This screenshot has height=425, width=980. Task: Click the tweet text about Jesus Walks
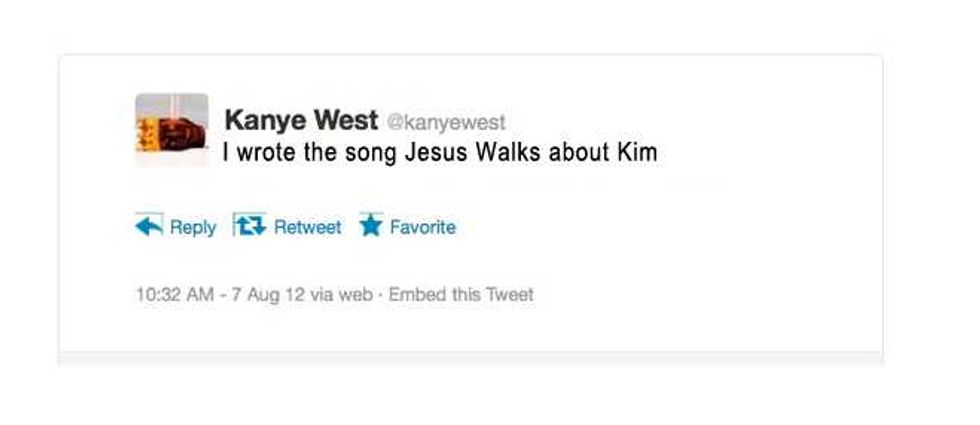(440, 154)
